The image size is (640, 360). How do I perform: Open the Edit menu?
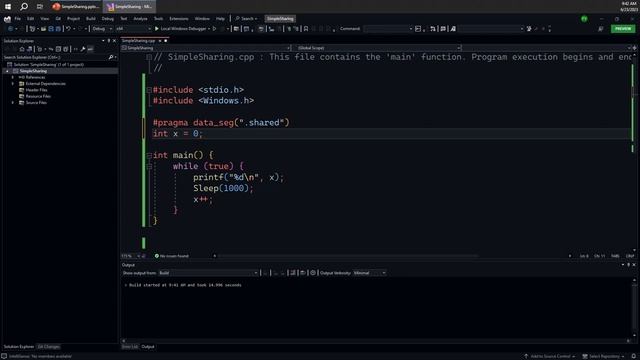coord(31,19)
